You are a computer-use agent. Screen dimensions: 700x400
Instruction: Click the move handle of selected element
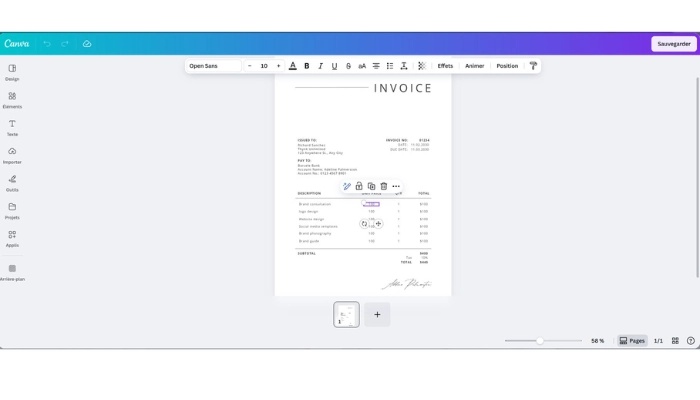pyautogui.click(x=378, y=224)
